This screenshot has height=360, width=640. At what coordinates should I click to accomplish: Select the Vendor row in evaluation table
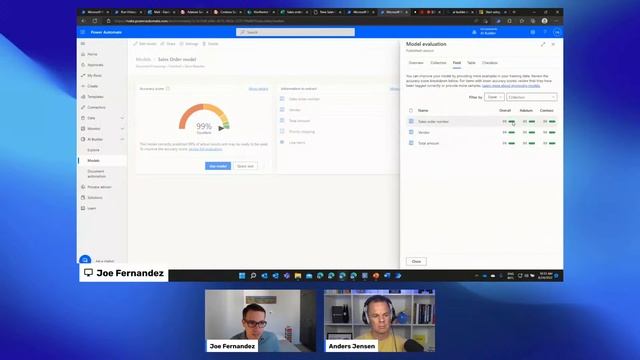coord(482,132)
